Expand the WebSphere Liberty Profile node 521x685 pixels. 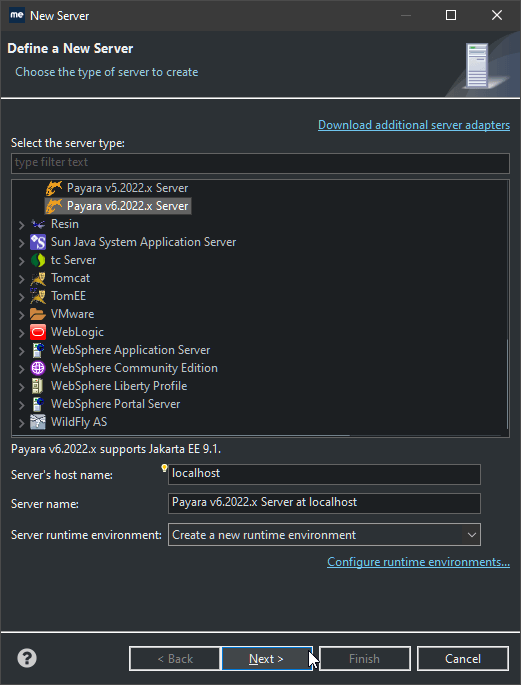21,387
